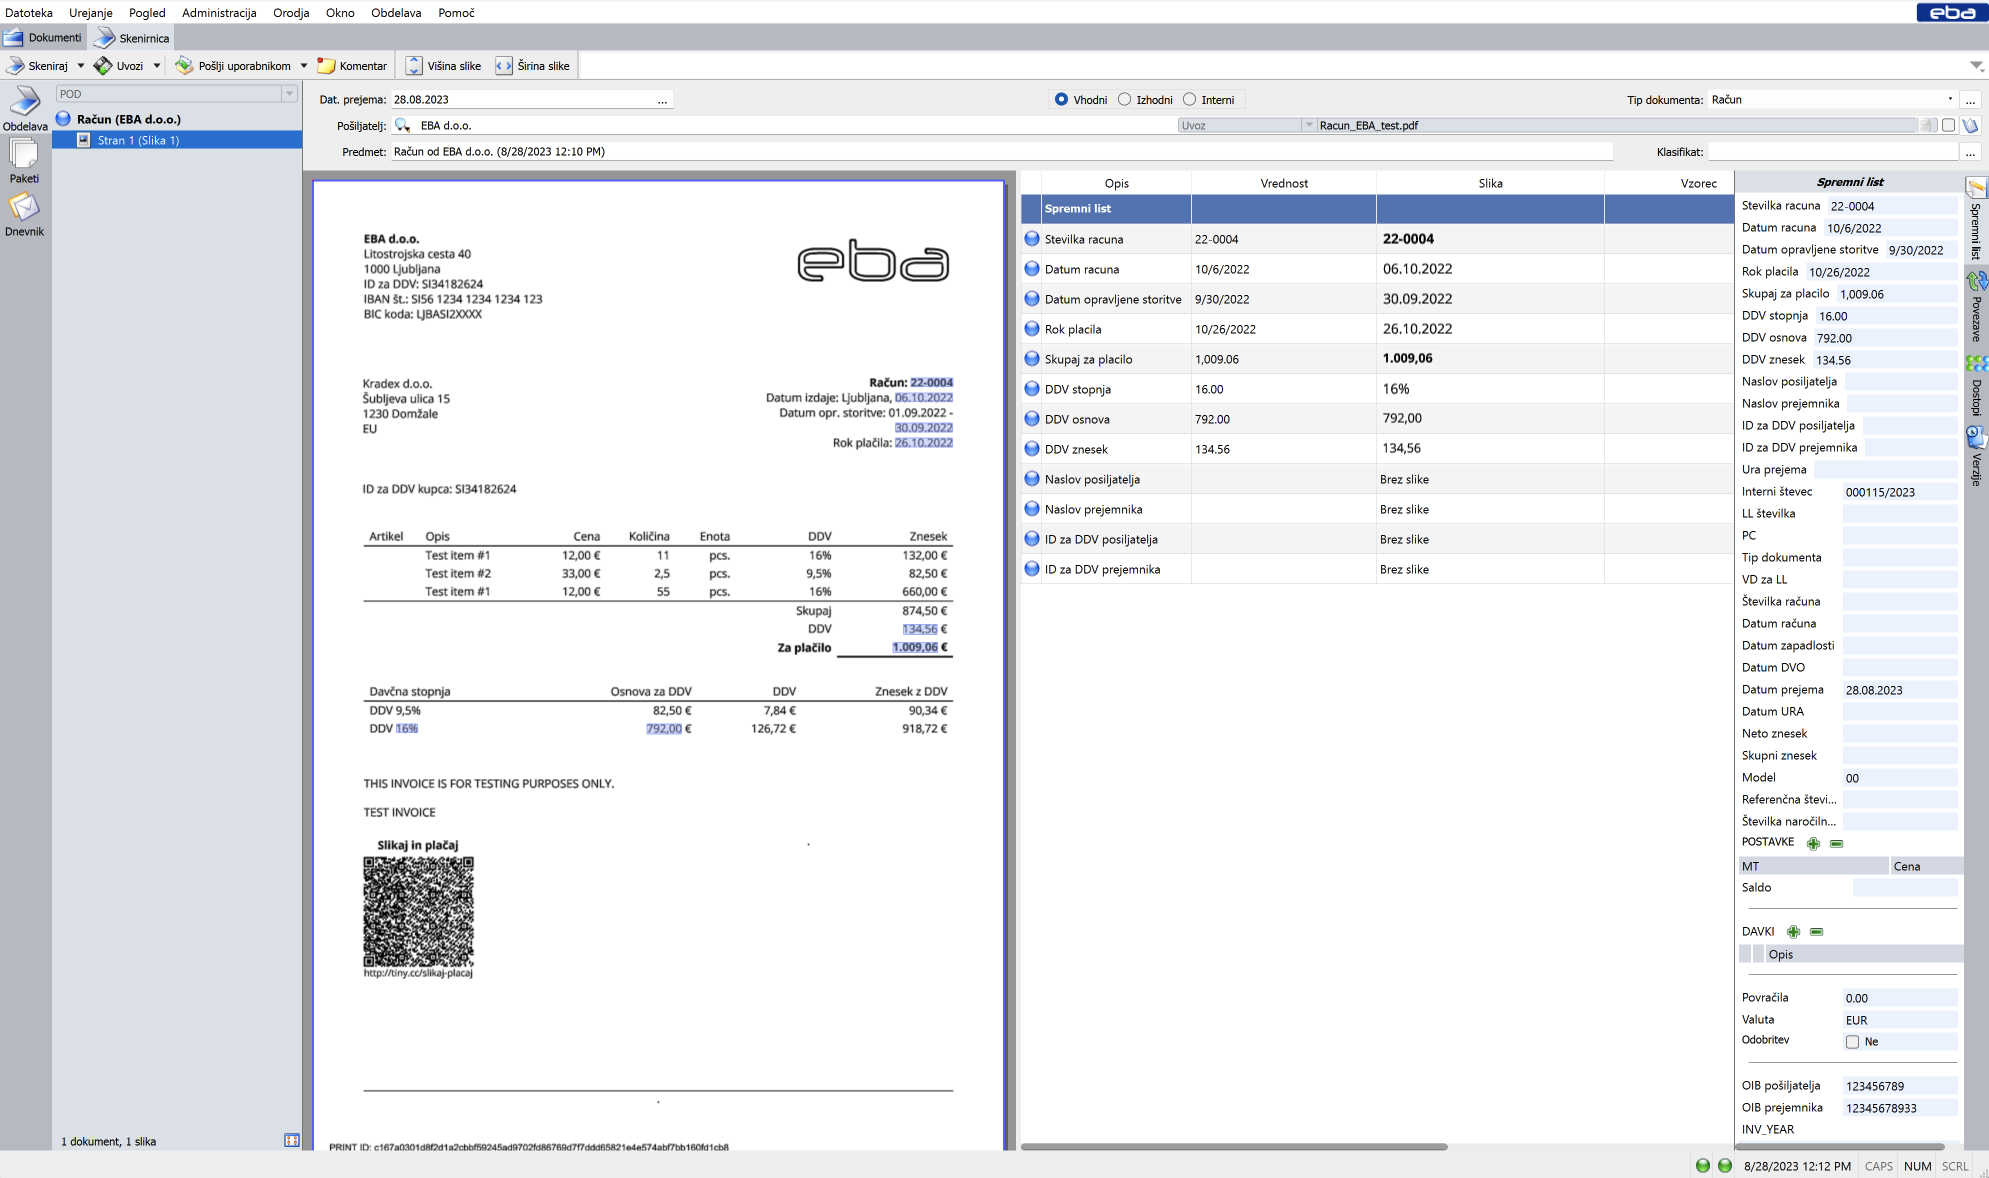Toggle the Odobritev Ne checkbox
The height and width of the screenshot is (1178, 1989).
(x=1852, y=1042)
